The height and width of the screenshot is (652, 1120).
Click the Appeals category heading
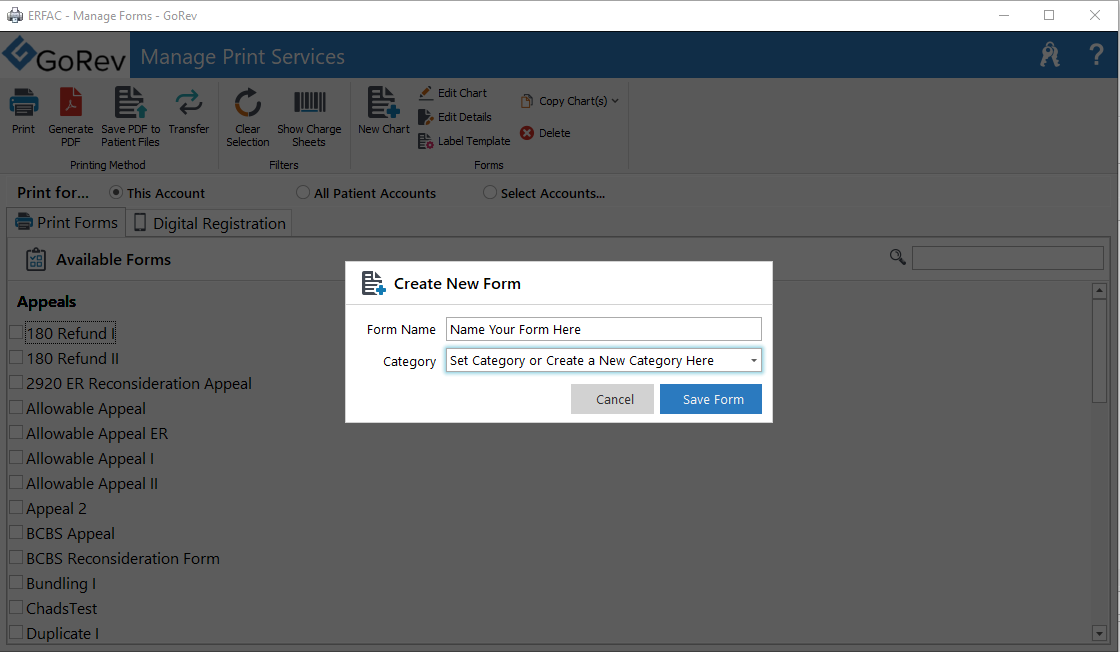[x=46, y=302]
